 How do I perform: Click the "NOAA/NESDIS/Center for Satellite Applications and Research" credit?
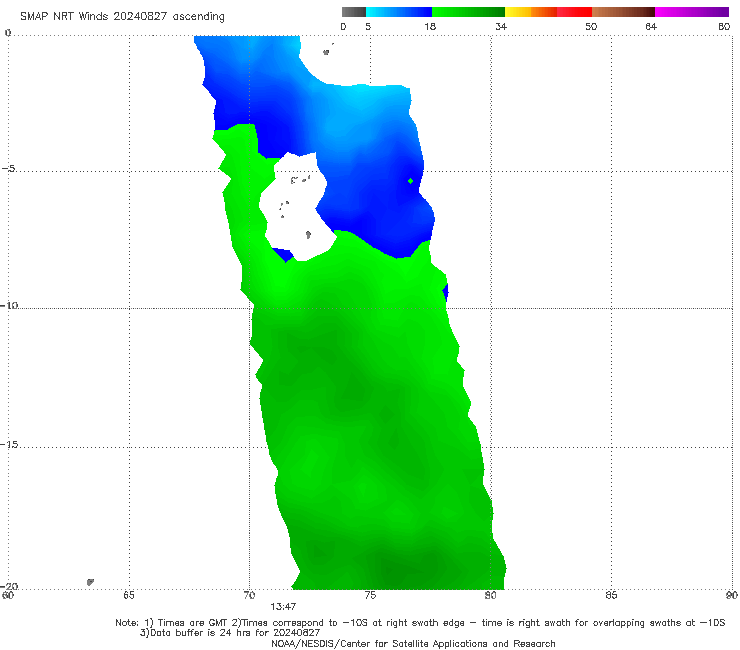[413, 643]
